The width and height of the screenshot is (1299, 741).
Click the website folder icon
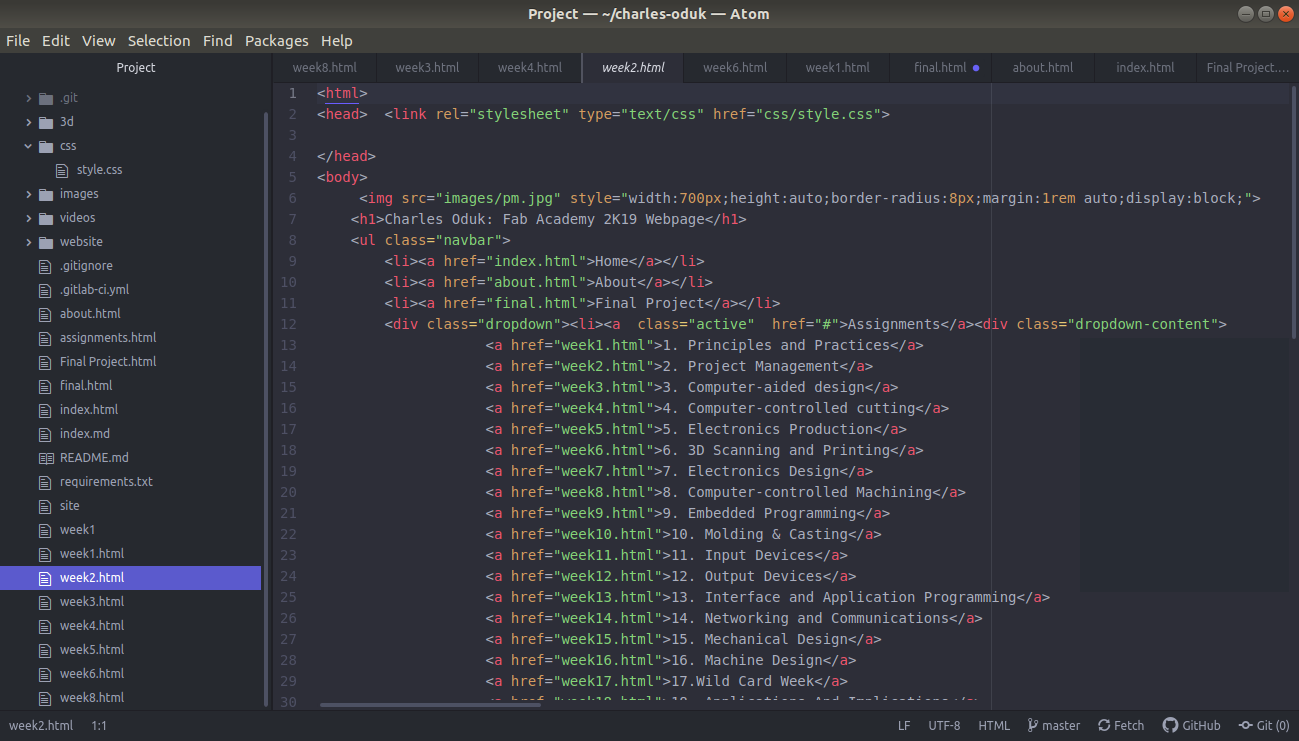point(45,242)
